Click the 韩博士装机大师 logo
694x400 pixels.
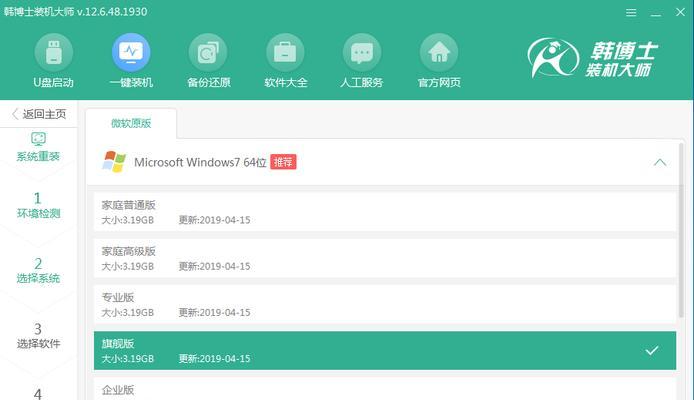593,58
